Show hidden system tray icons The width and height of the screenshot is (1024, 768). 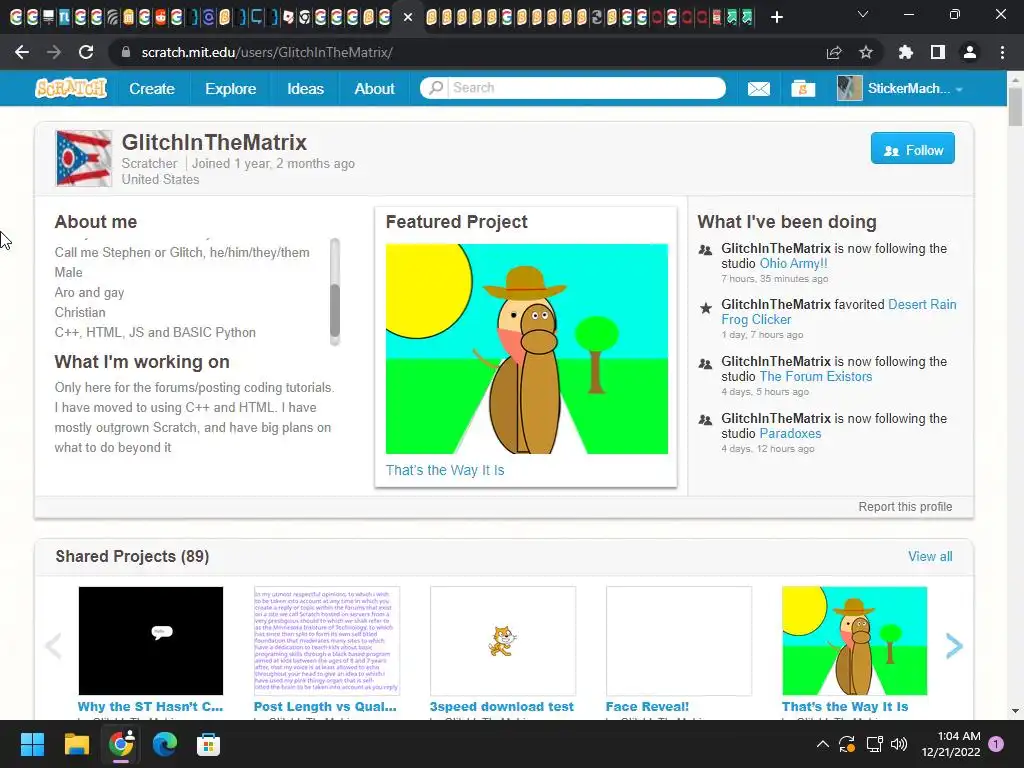tap(823, 744)
